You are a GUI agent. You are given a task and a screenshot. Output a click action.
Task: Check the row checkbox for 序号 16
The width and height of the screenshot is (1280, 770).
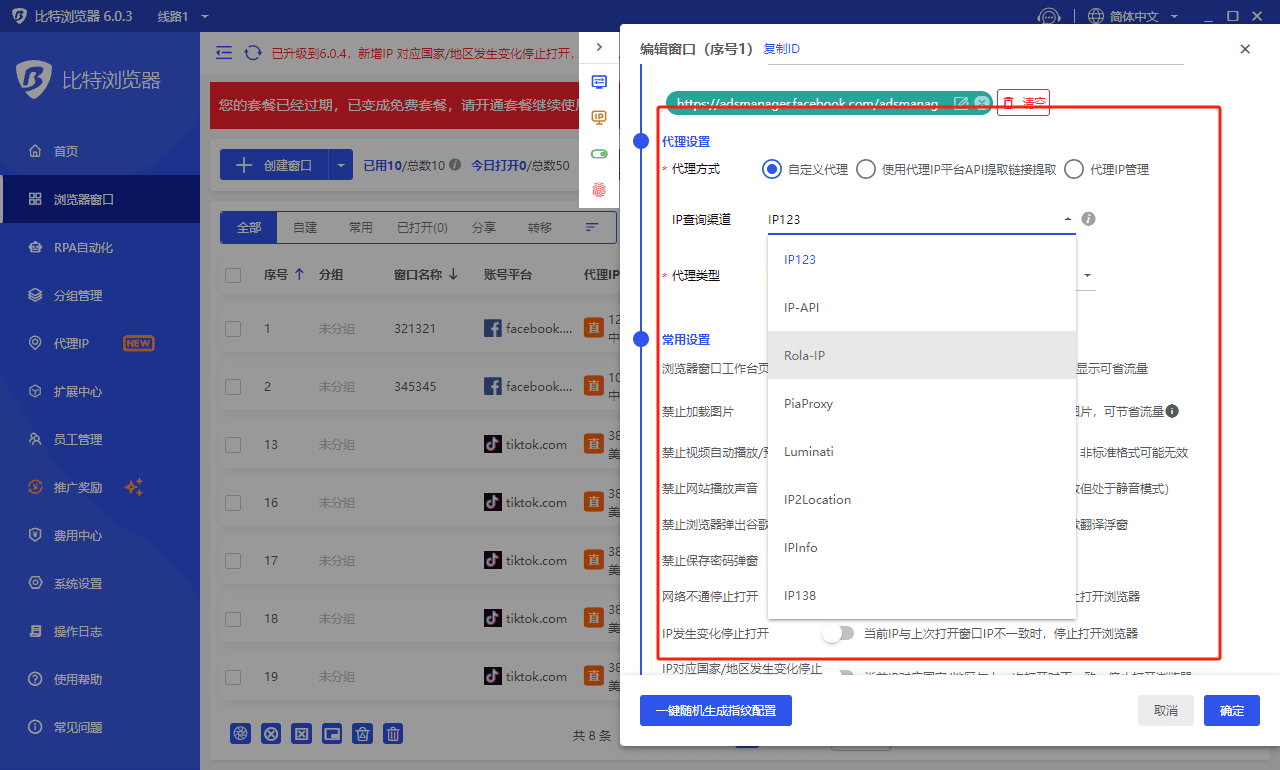[x=233, y=502]
